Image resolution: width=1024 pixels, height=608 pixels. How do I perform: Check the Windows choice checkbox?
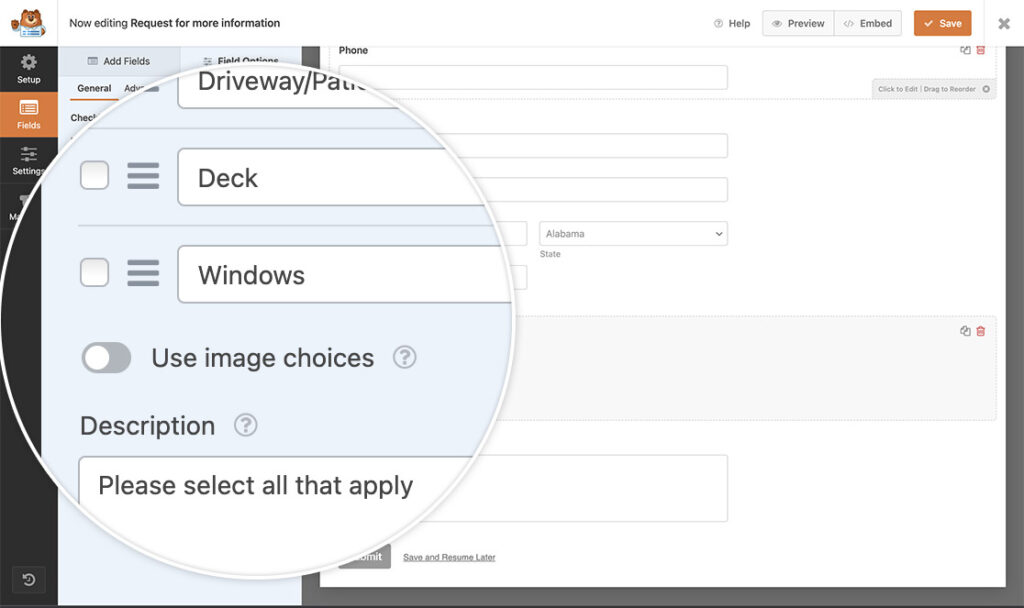point(94,272)
